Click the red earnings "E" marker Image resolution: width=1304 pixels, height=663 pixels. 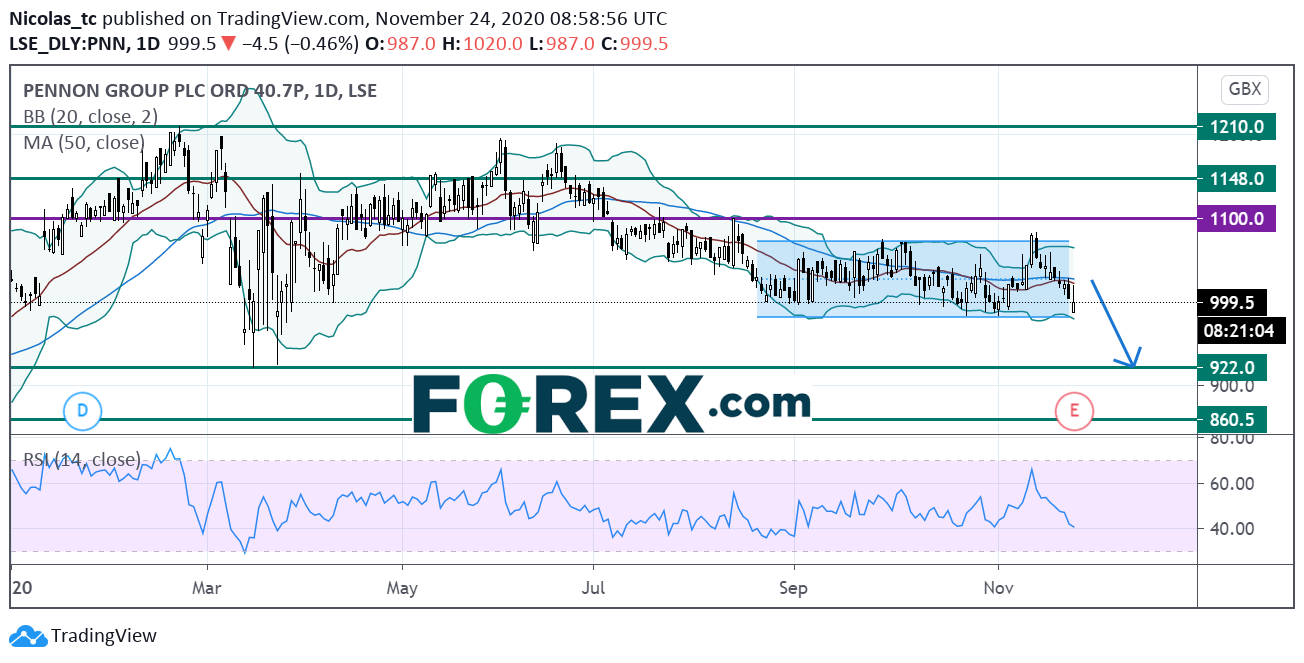[x=1075, y=409]
